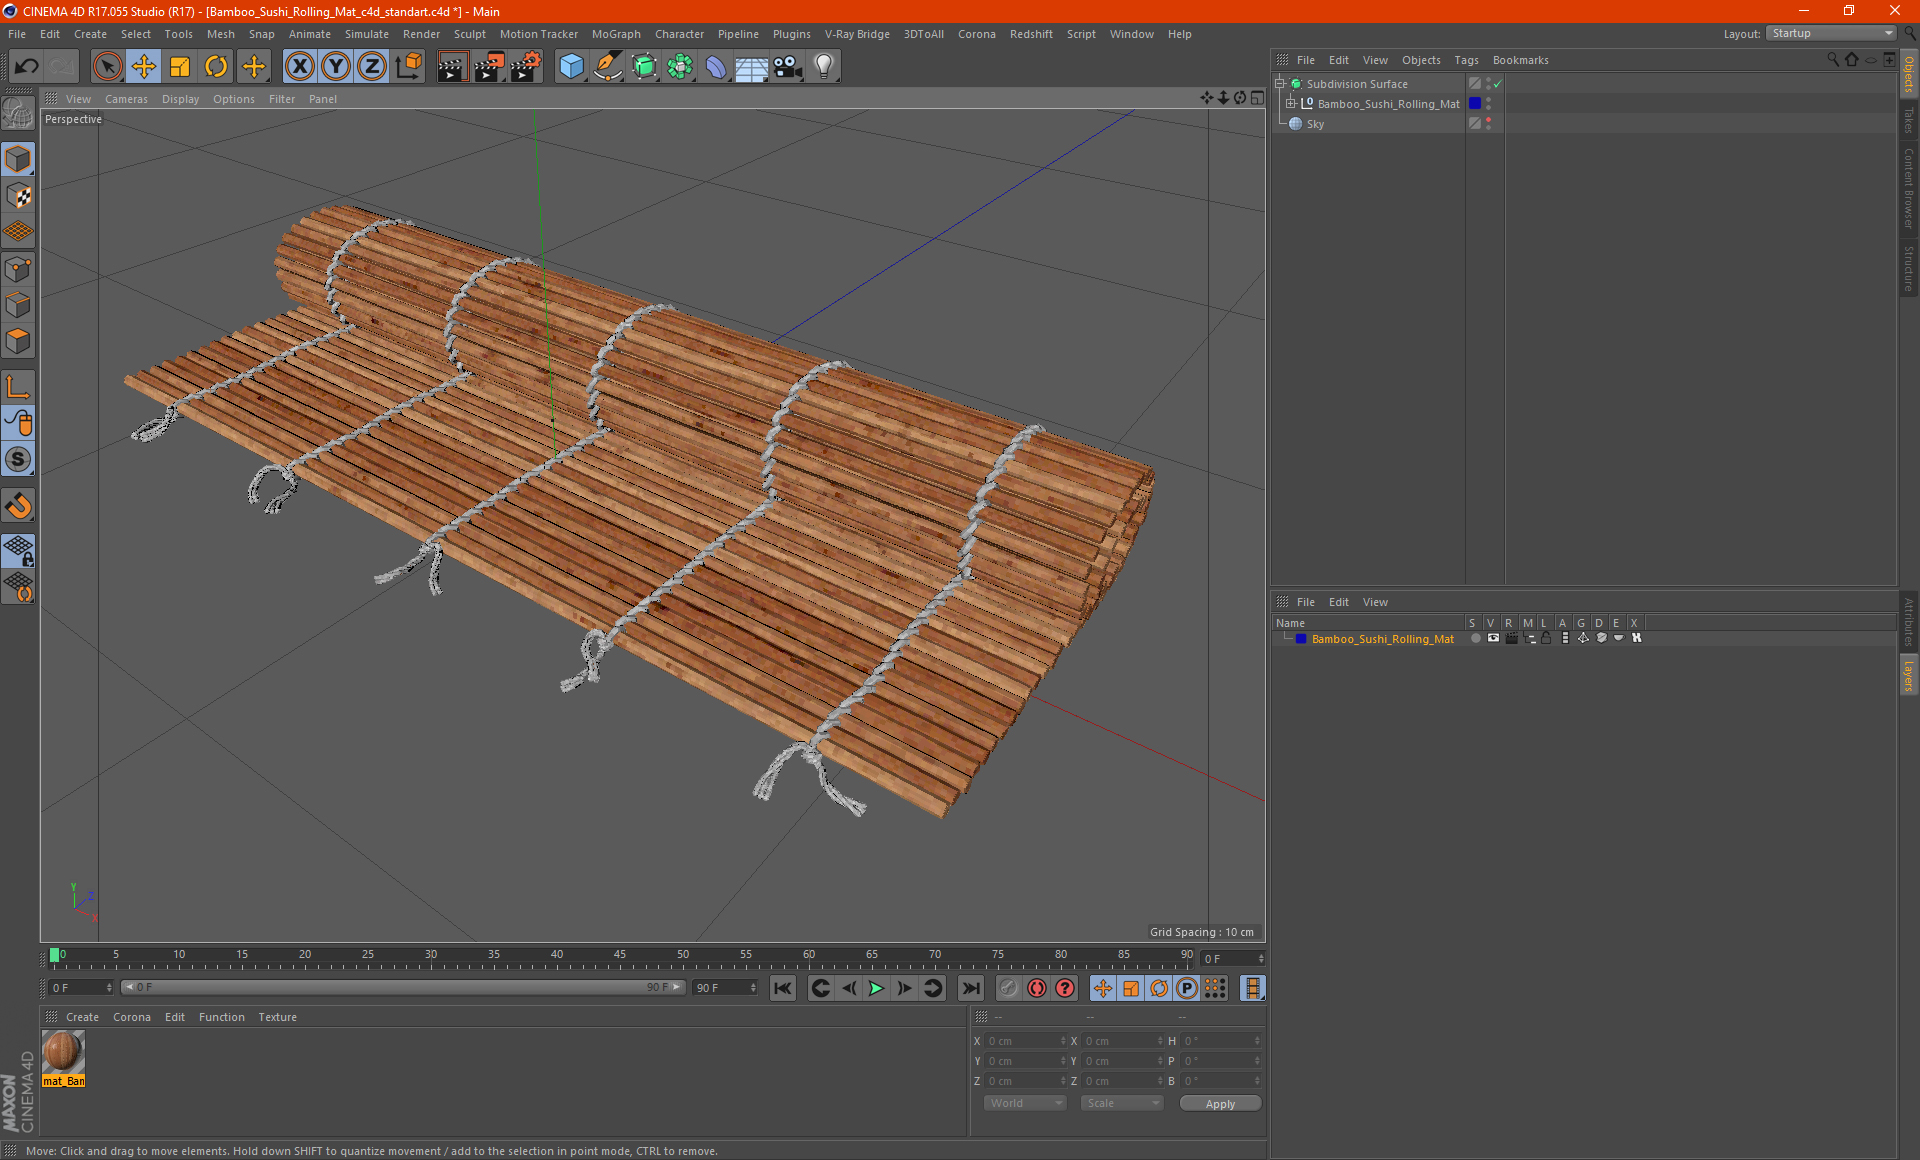Add a Light object
The height and width of the screenshot is (1160, 1920).
824,66
